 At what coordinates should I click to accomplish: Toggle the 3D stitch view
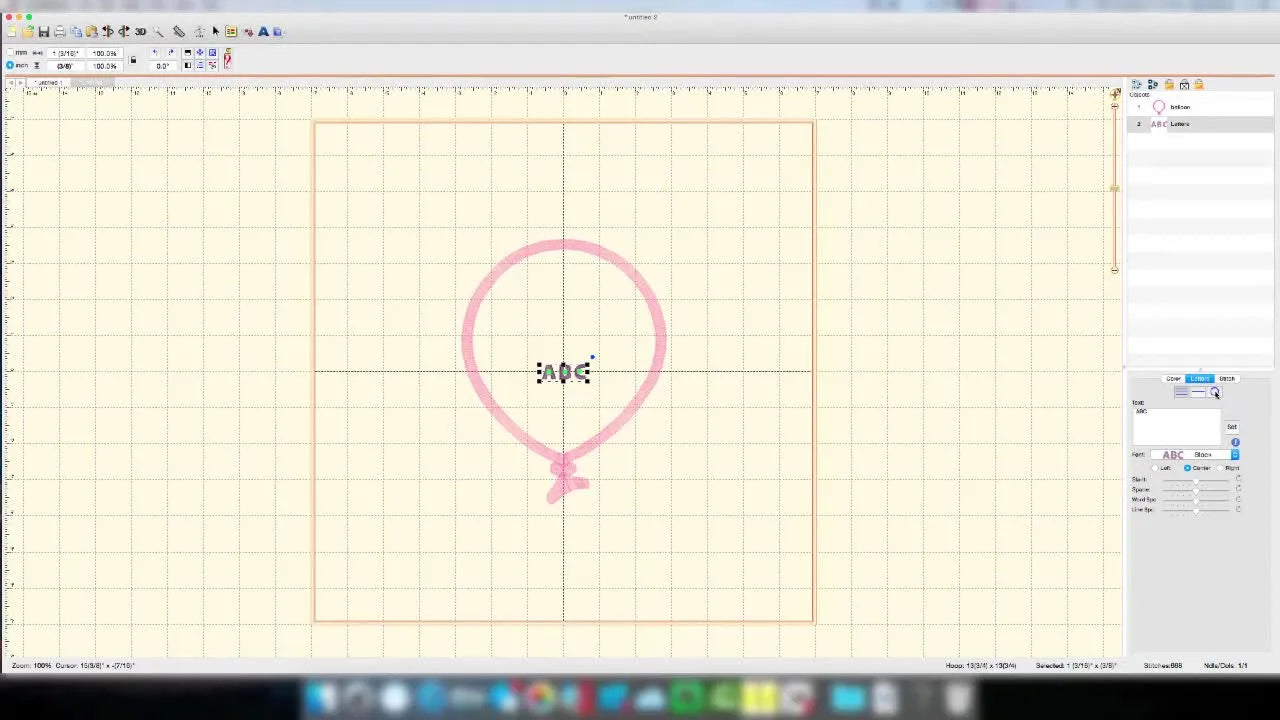point(140,32)
